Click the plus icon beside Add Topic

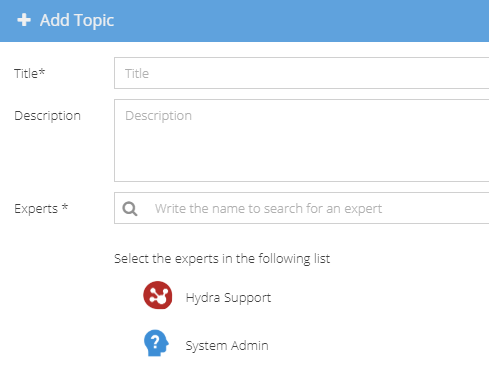click(24, 20)
